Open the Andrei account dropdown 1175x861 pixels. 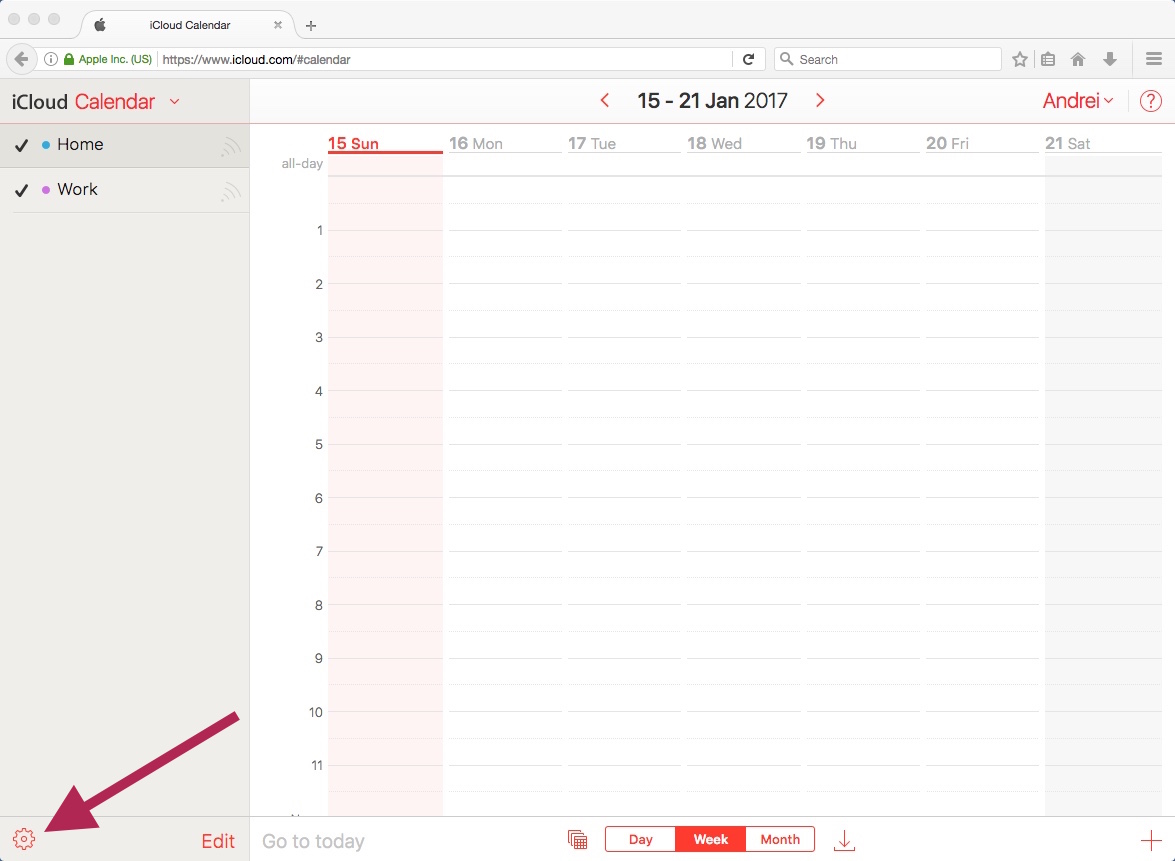point(1078,100)
